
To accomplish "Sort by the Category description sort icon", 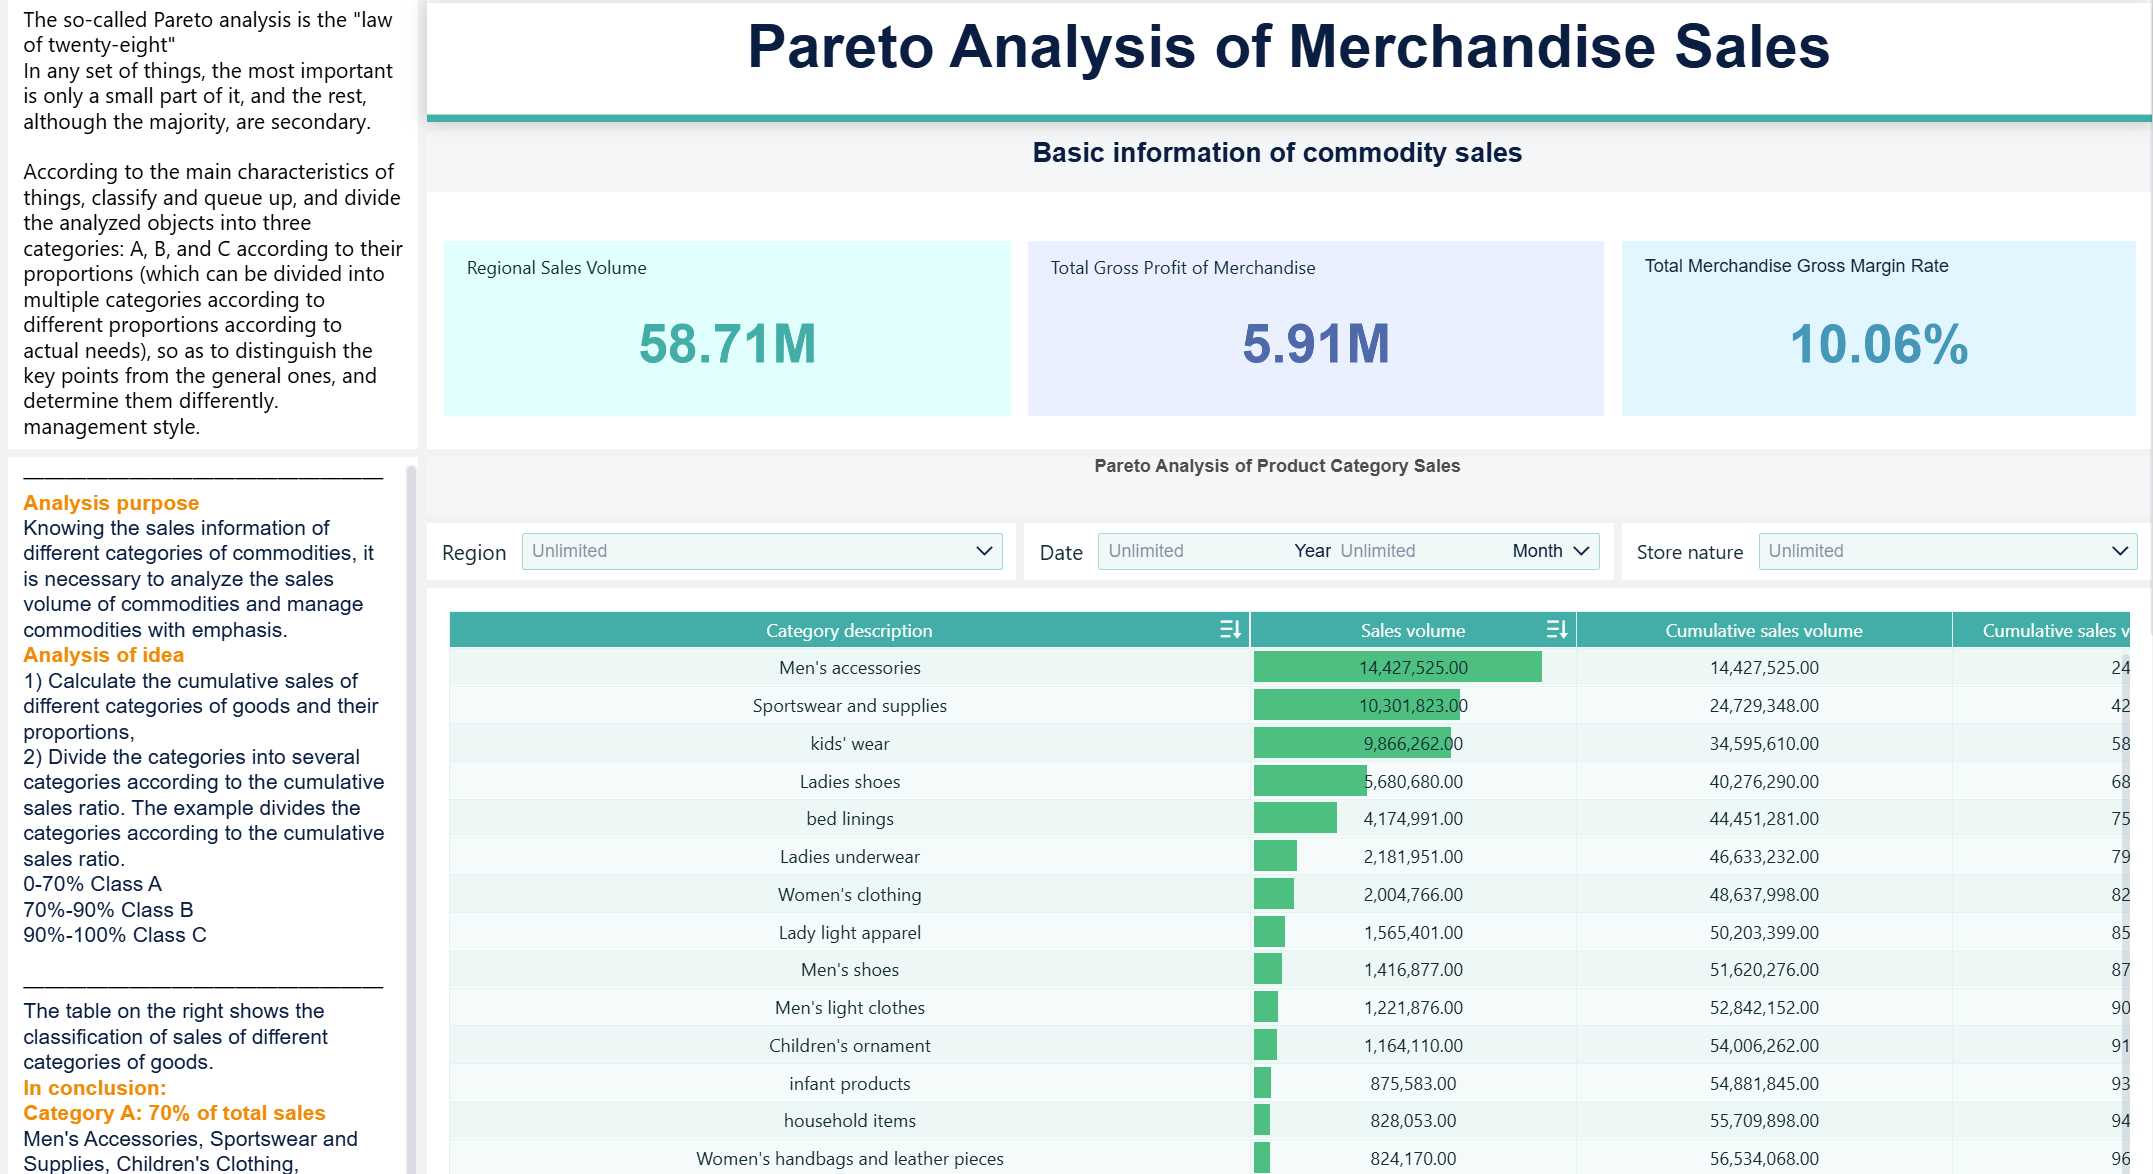I will [1230, 629].
